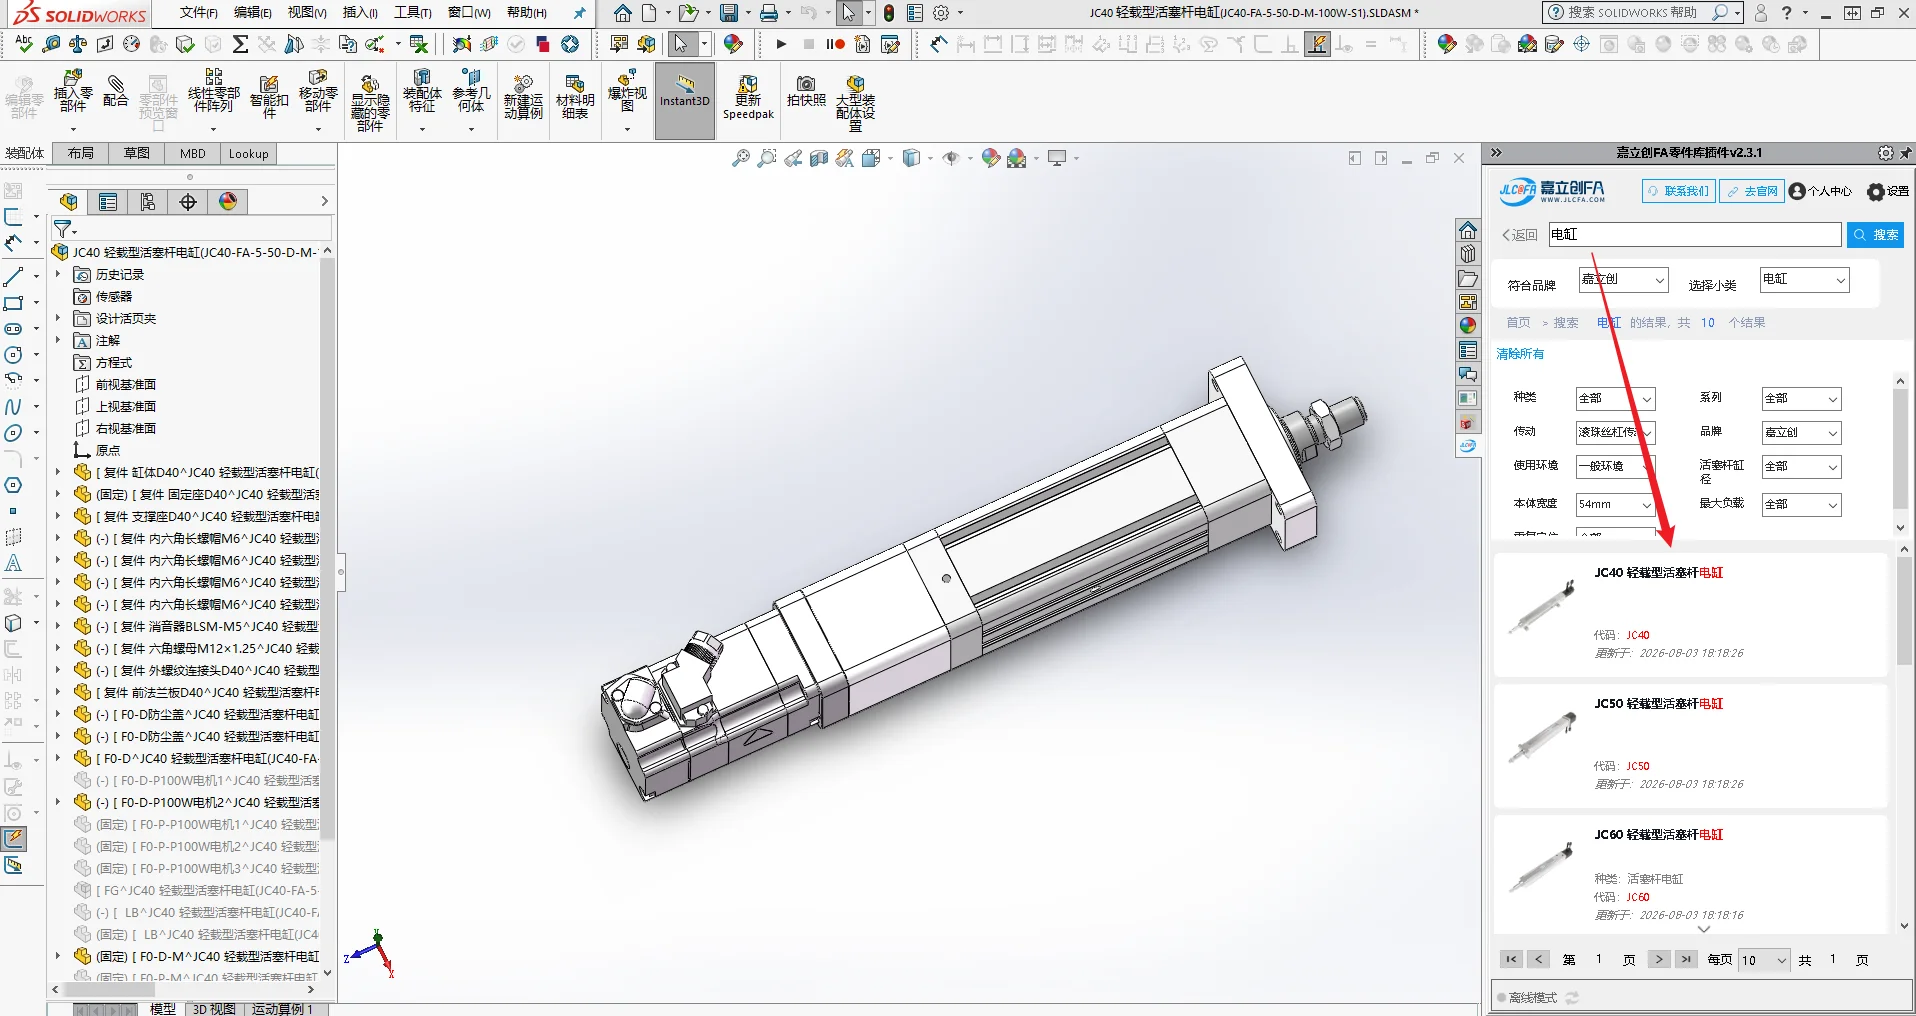Toggle the Instant3D button
The height and width of the screenshot is (1016, 1916).
tap(685, 100)
